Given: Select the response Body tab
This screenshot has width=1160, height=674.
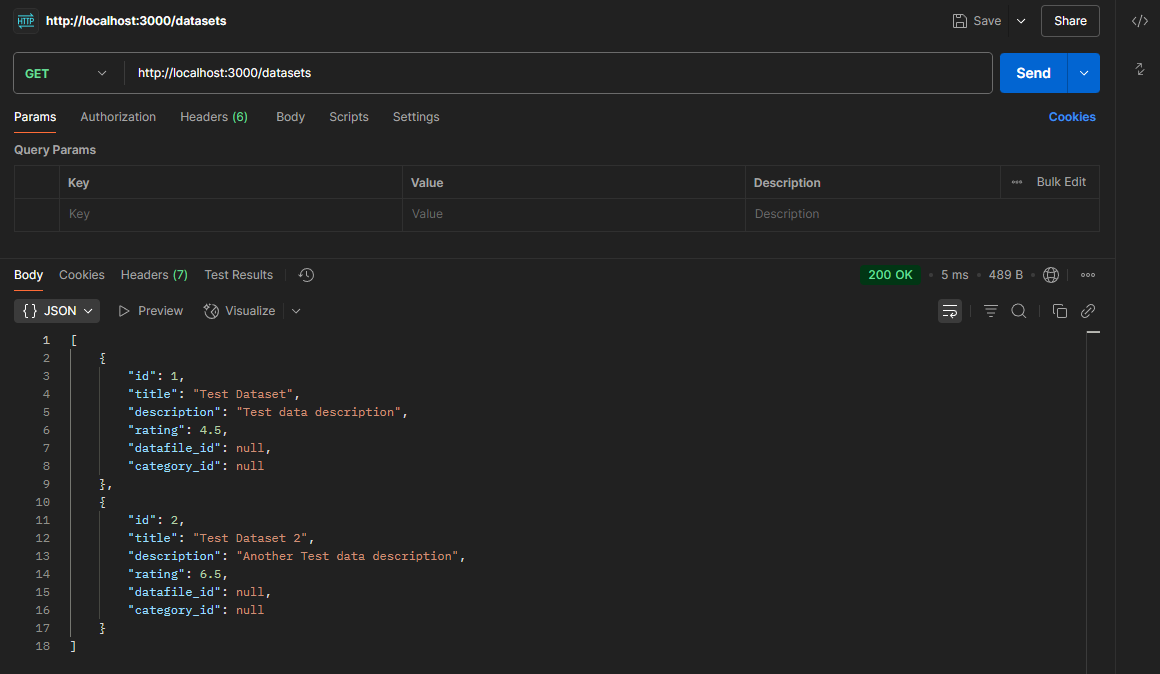Looking at the screenshot, I should point(28,275).
